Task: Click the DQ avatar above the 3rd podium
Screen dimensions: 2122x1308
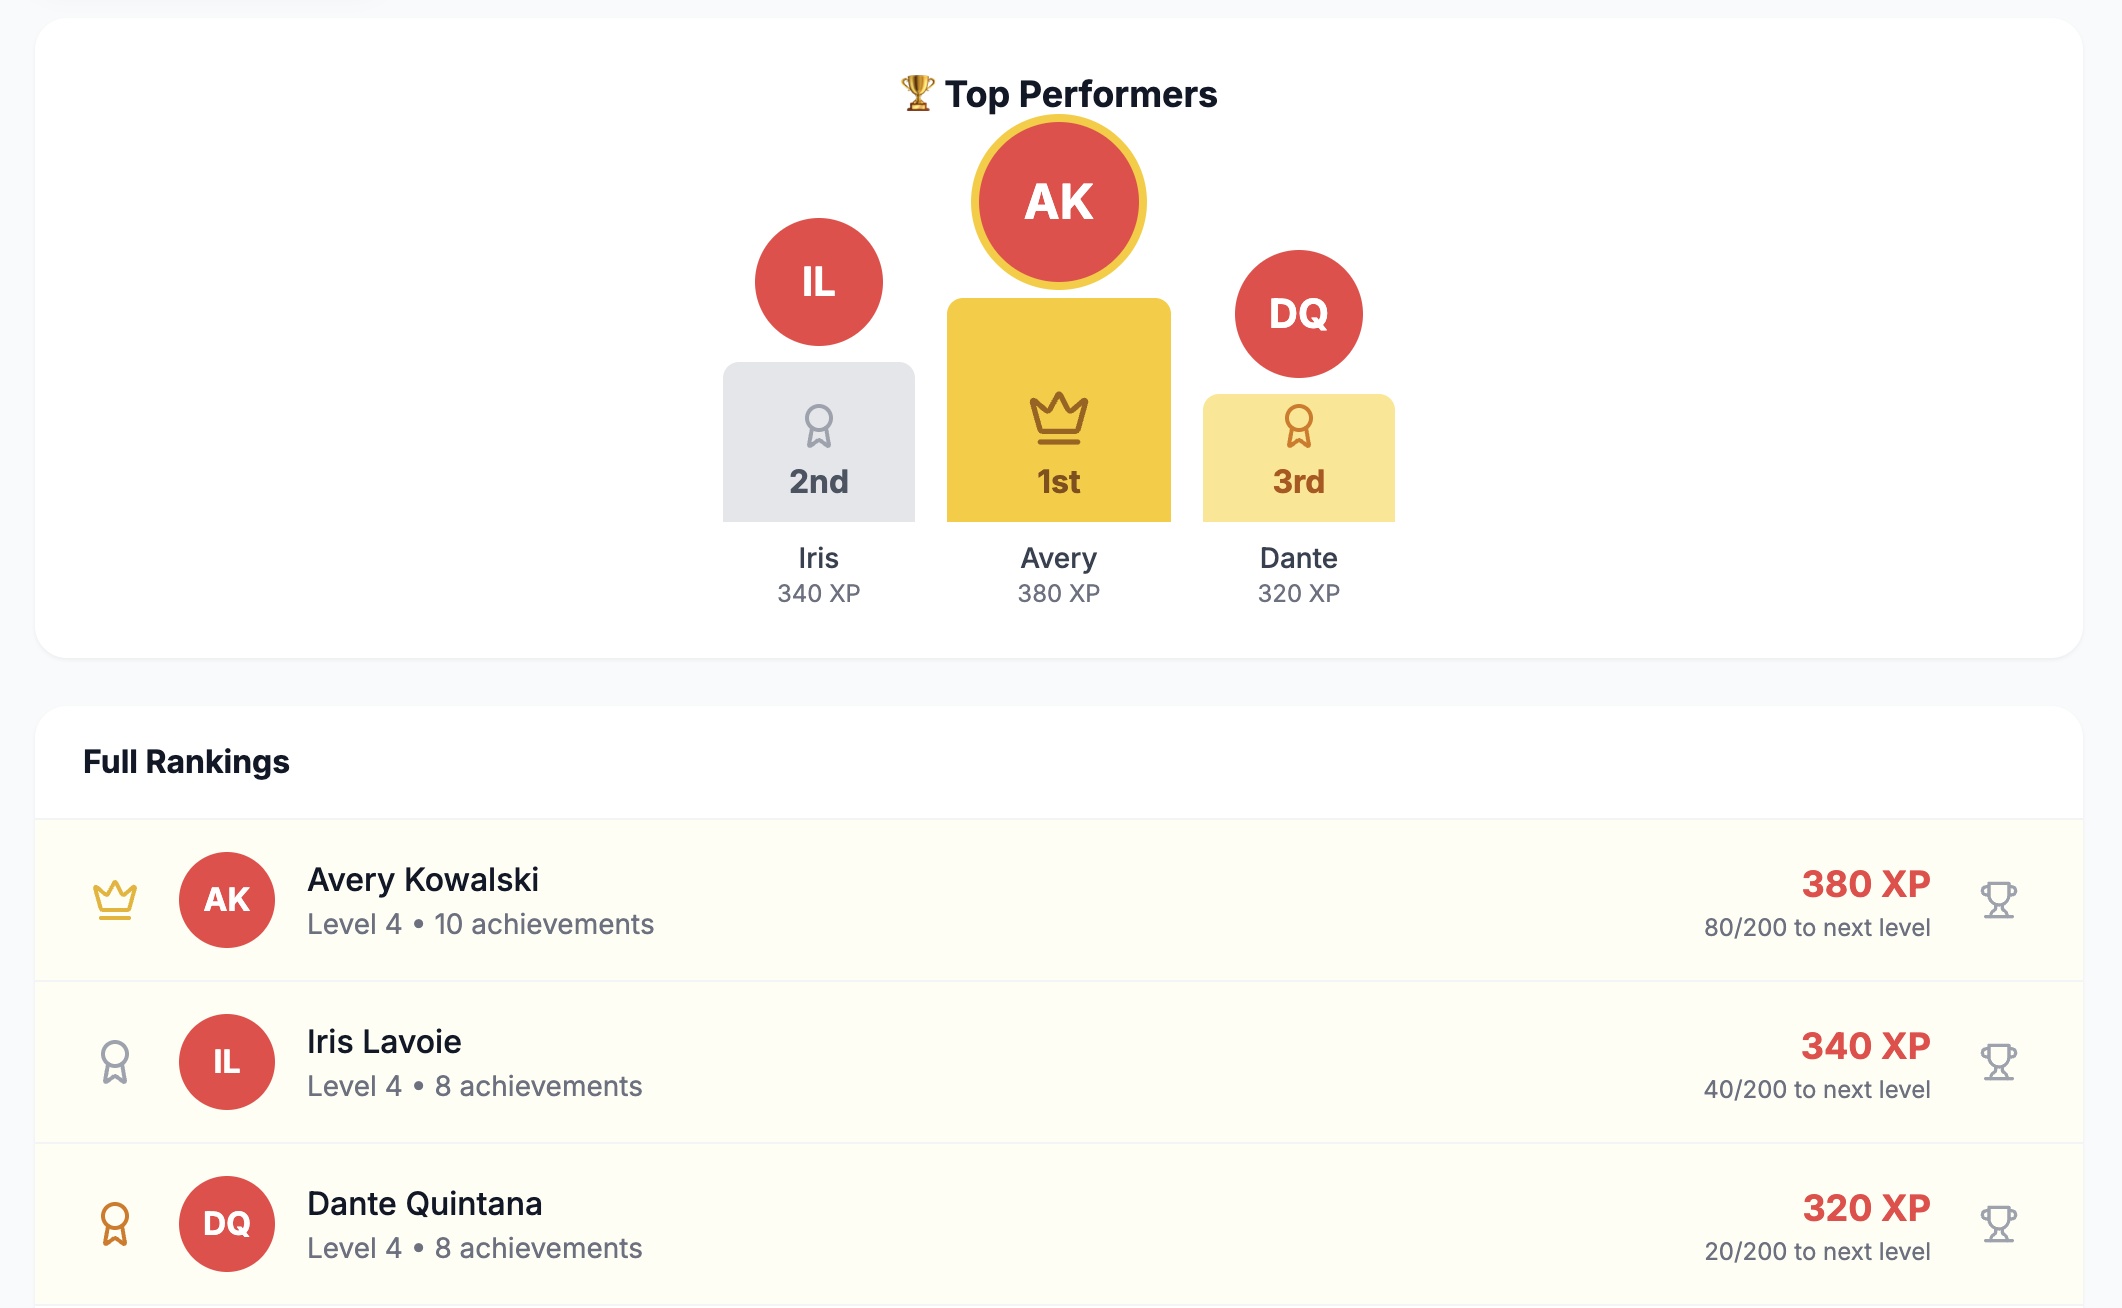Action: tap(1298, 314)
